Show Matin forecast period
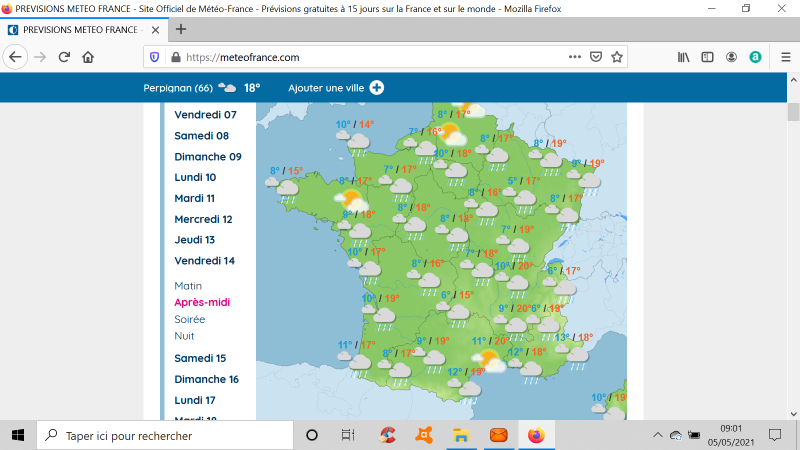 point(188,286)
